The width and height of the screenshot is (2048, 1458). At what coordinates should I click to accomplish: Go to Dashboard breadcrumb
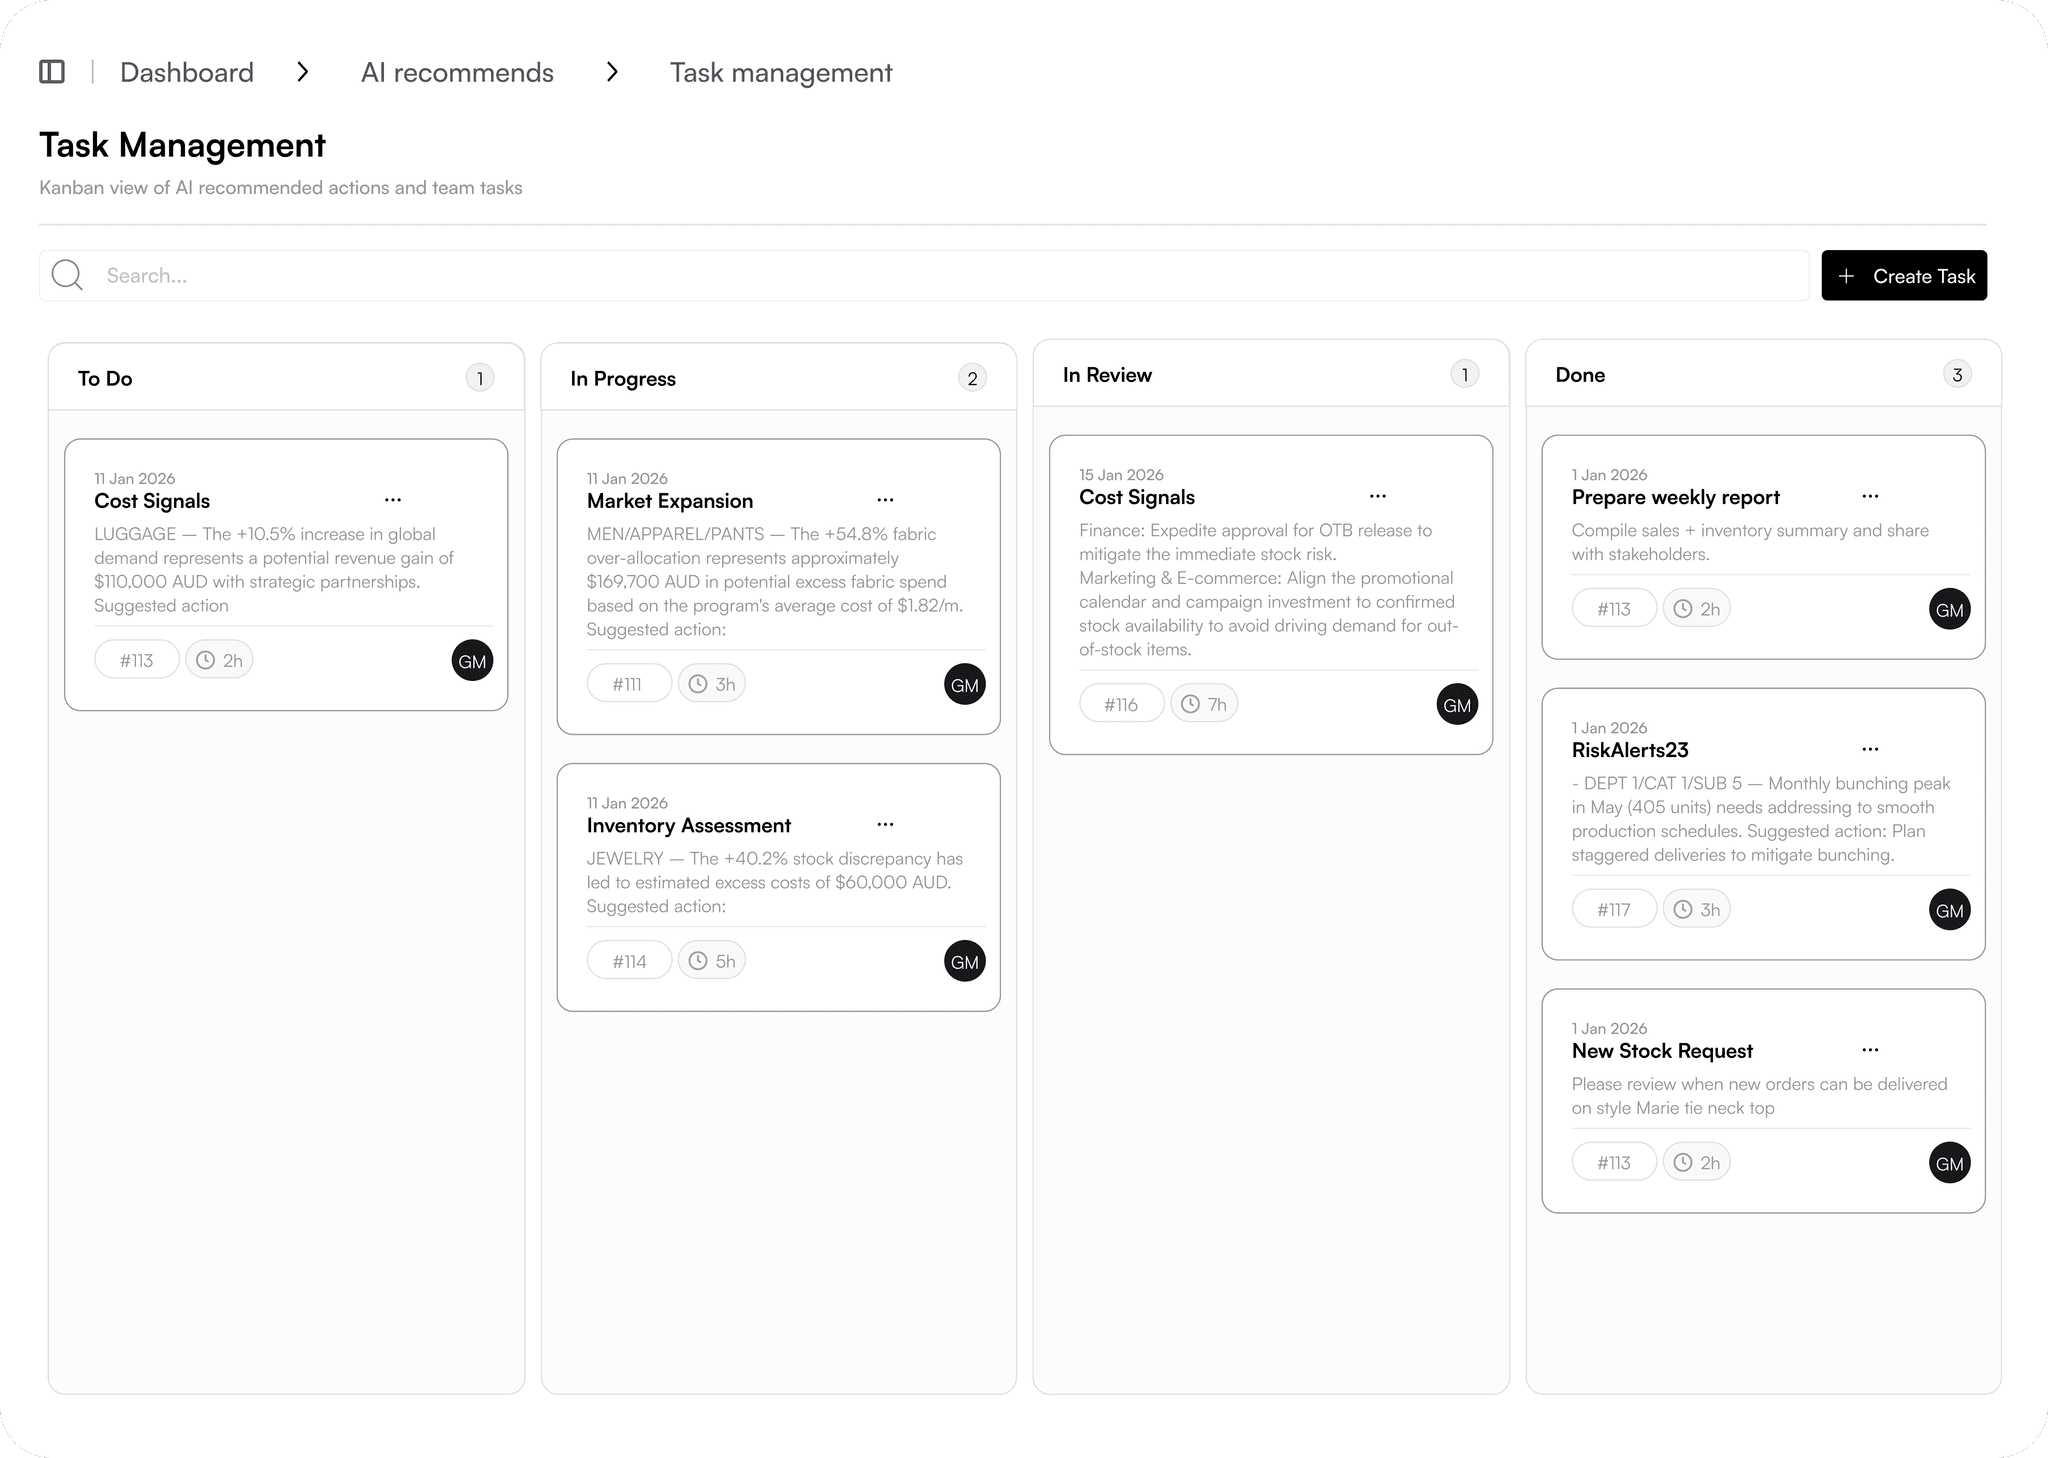pyautogui.click(x=187, y=72)
